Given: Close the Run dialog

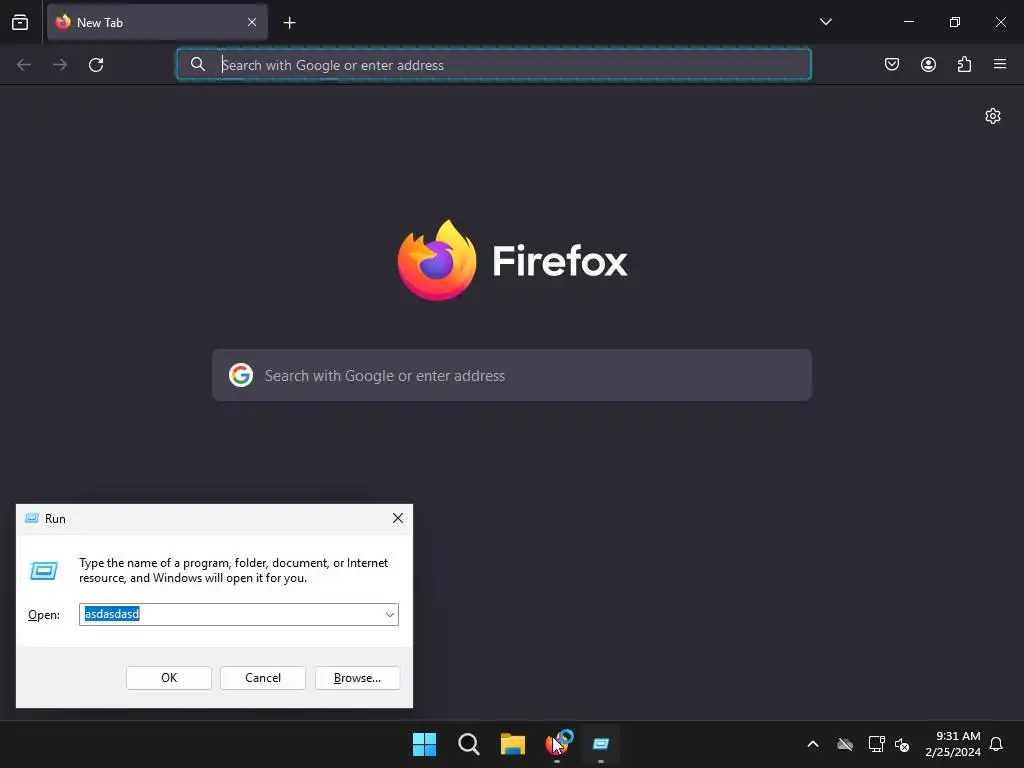Looking at the screenshot, I should click(398, 519).
